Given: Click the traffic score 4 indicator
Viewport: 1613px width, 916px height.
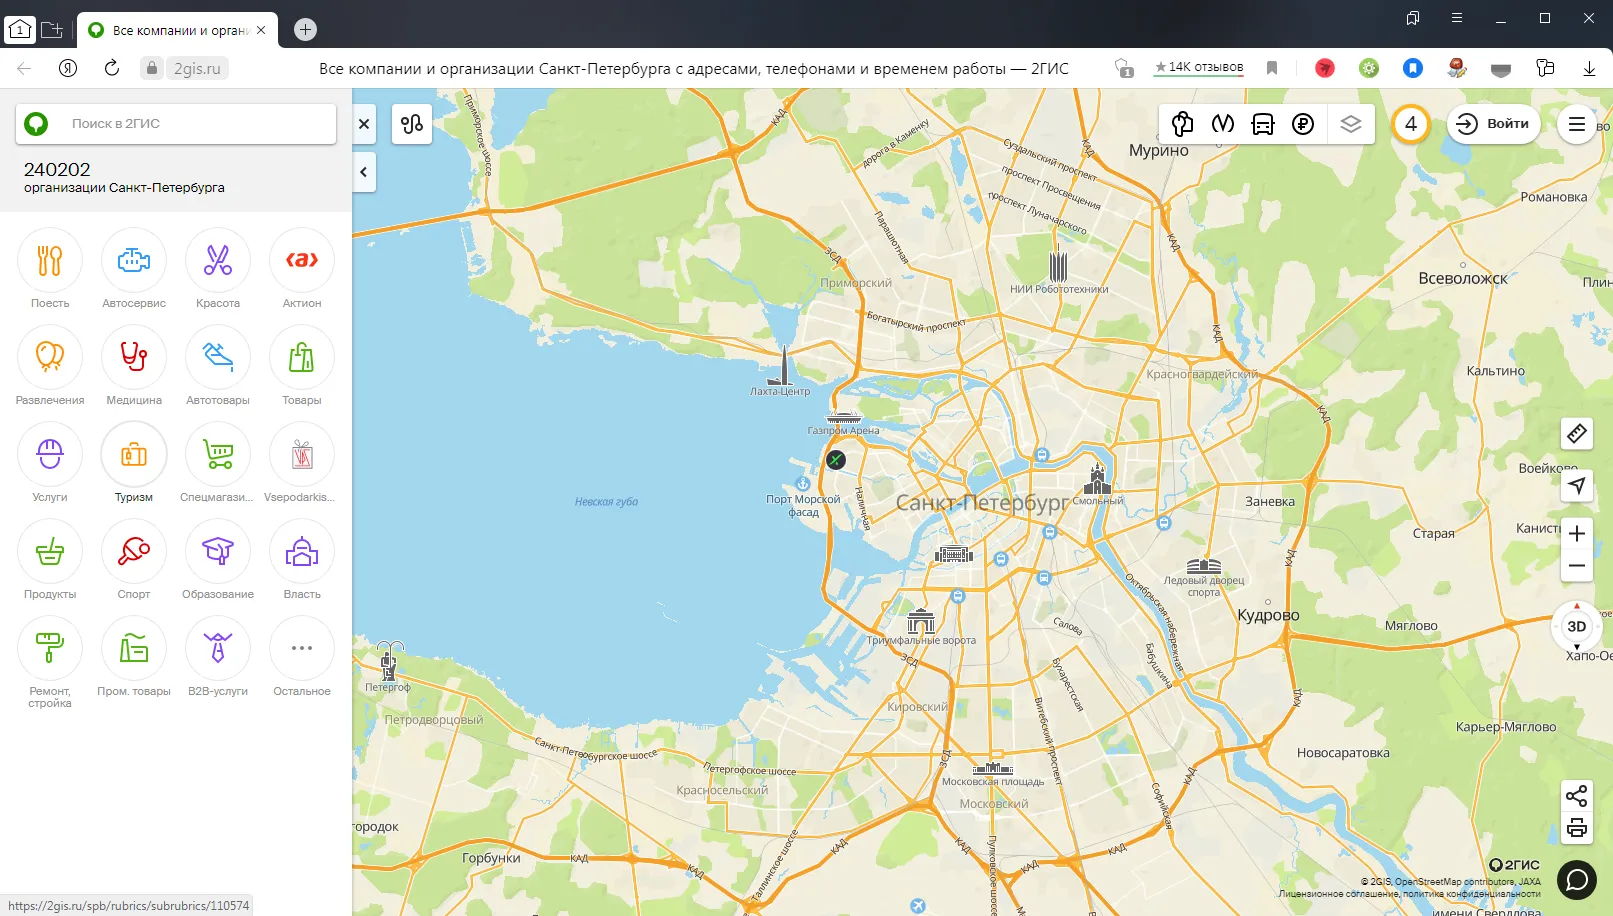Looking at the screenshot, I should pyautogui.click(x=1411, y=124).
